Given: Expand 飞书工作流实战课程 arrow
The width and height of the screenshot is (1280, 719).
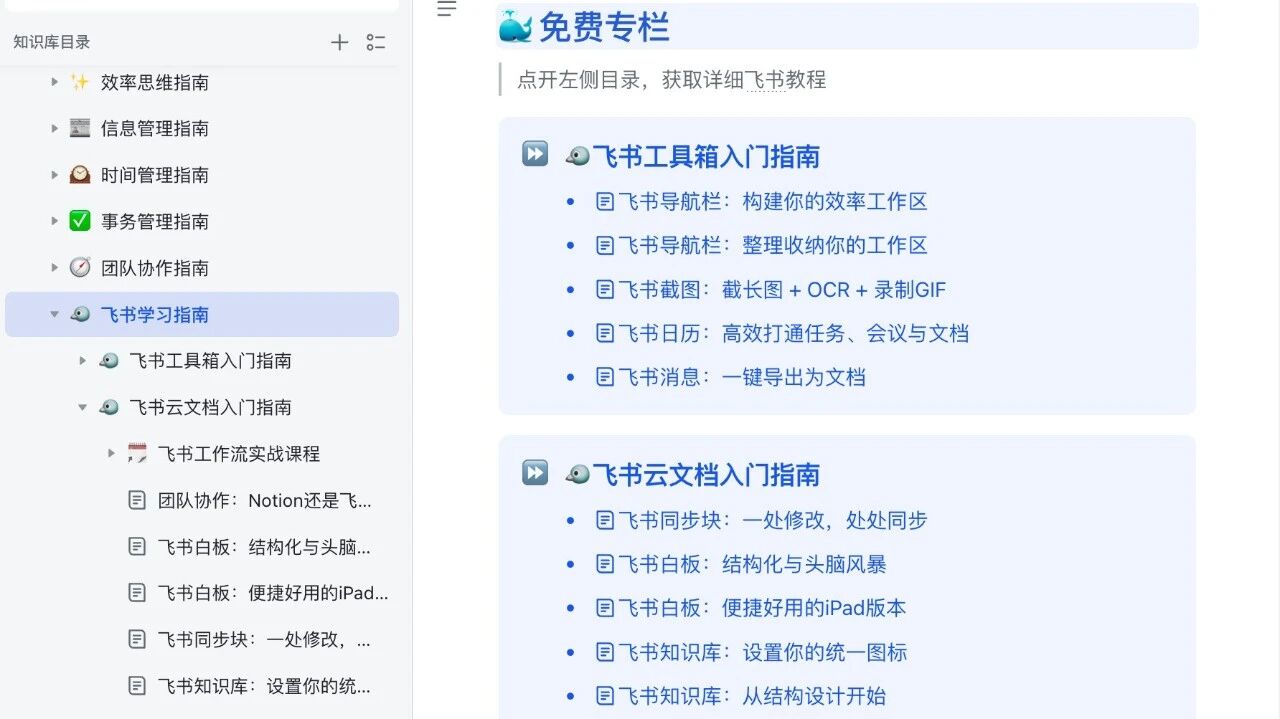Looking at the screenshot, I should (112, 454).
